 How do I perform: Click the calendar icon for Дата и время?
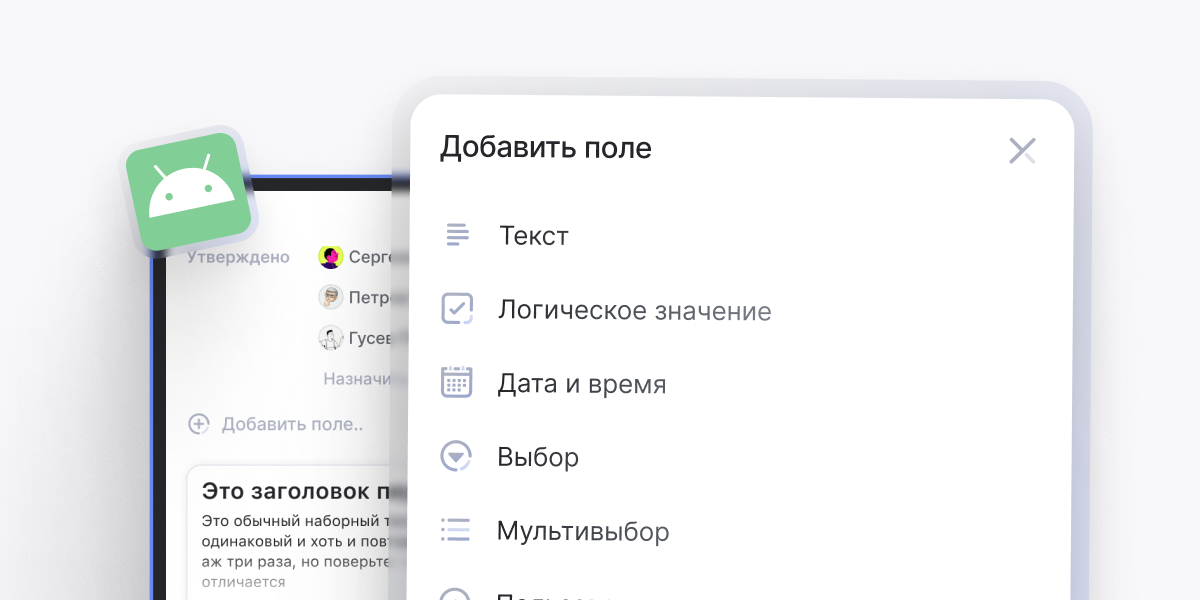point(456,382)
